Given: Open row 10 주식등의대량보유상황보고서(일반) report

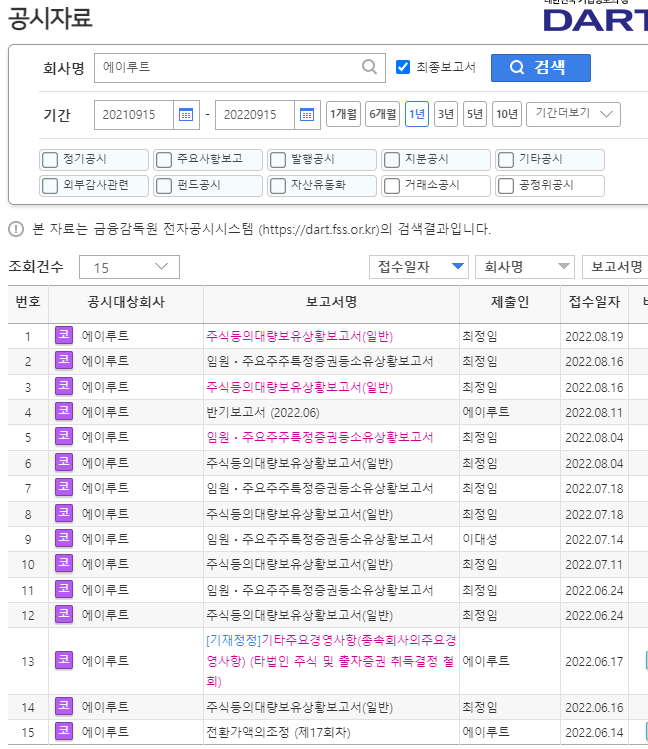Looking at the screenshot, I should pyautogui.click(x=299, y=565).
